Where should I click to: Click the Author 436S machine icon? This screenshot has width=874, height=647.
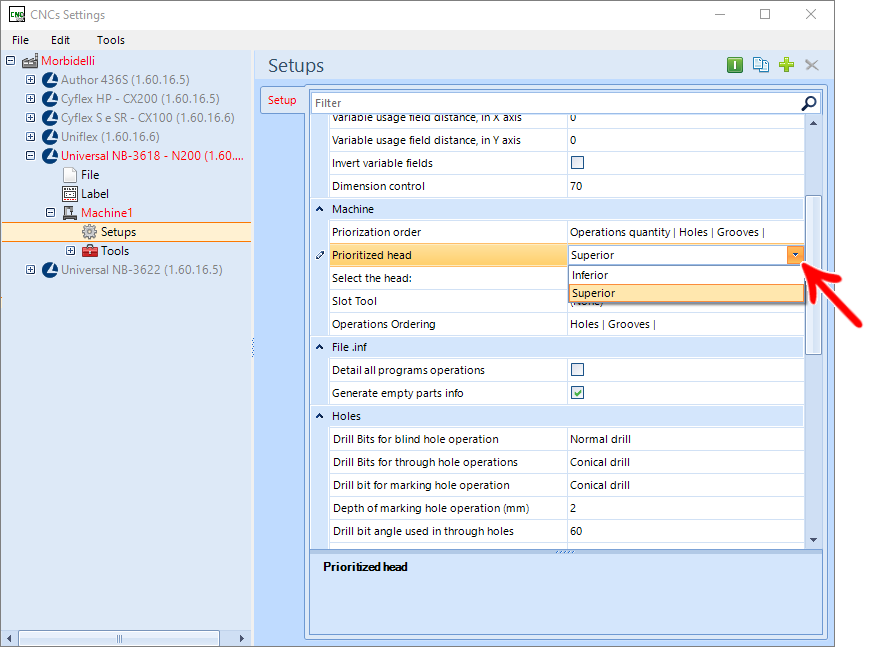(x=50, y=80)
